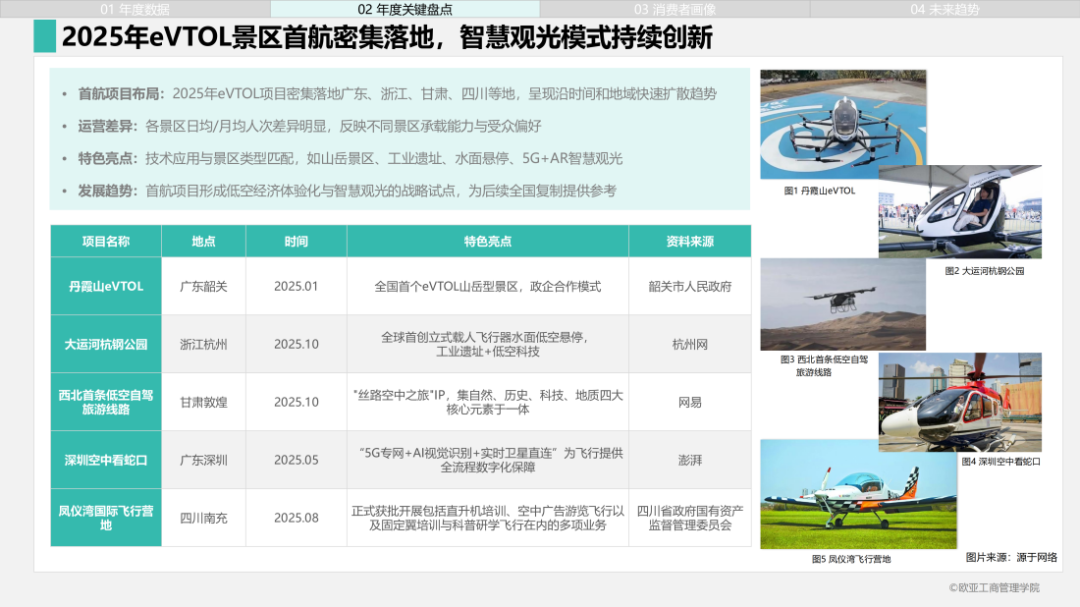Select the 大运河杭钢公园 aircraft photo
Screen dimensions: 1080x607
point(960,212)
